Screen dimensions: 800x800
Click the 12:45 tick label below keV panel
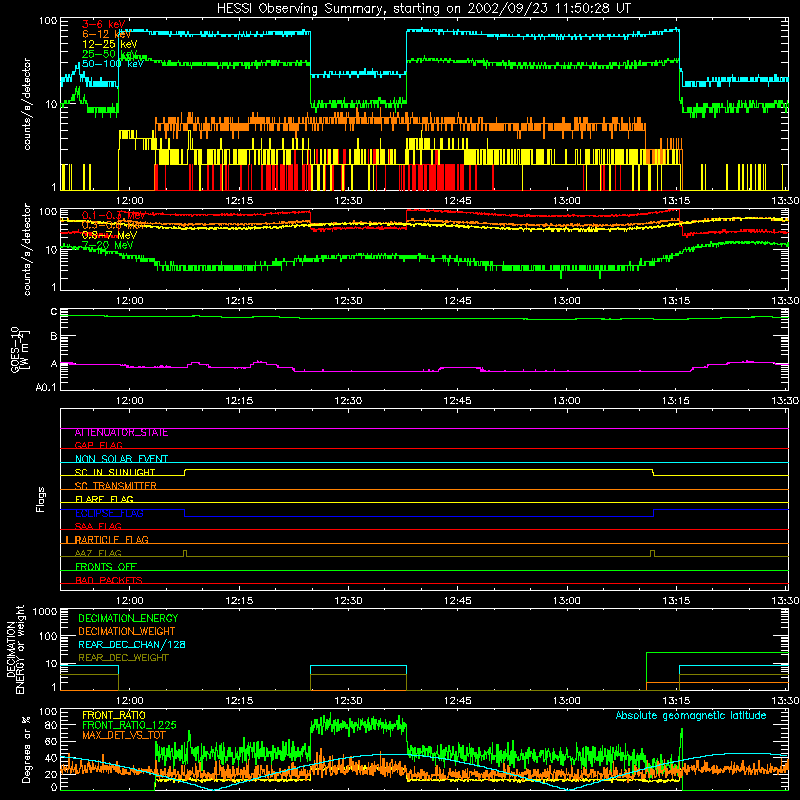[x=458, y=201]
